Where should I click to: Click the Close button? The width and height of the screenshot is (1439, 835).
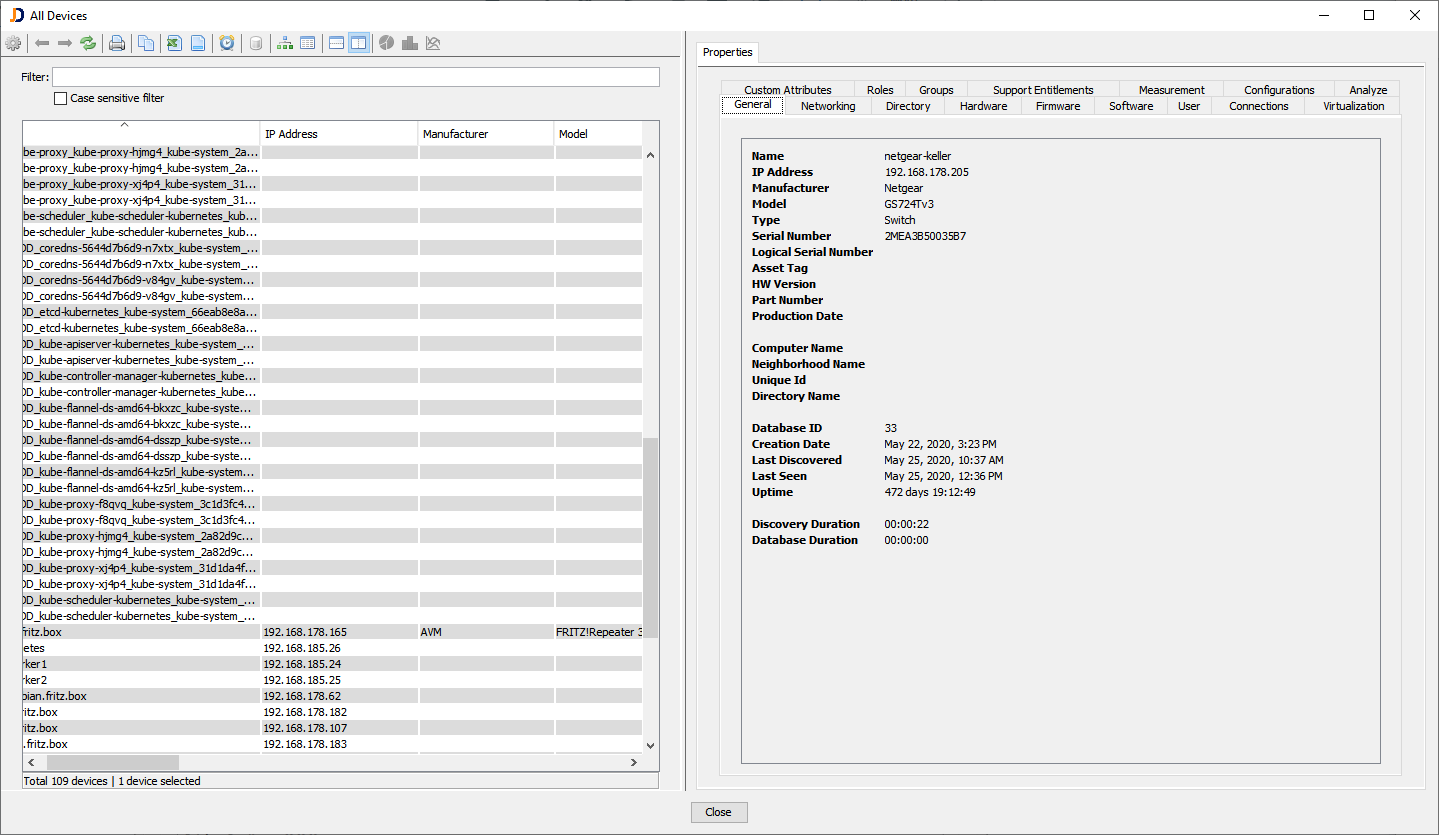tap(718, 811)
